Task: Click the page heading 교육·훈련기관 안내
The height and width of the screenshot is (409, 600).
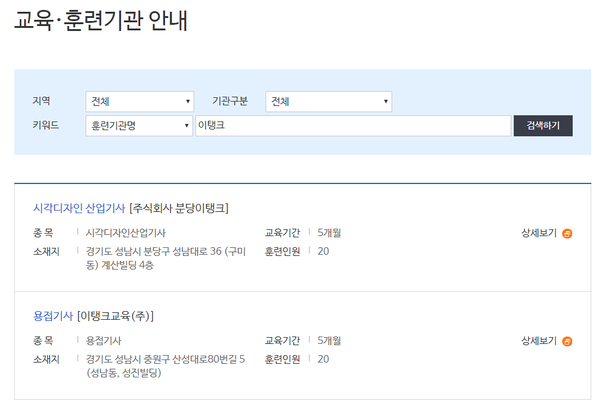Action: point(101,20)
